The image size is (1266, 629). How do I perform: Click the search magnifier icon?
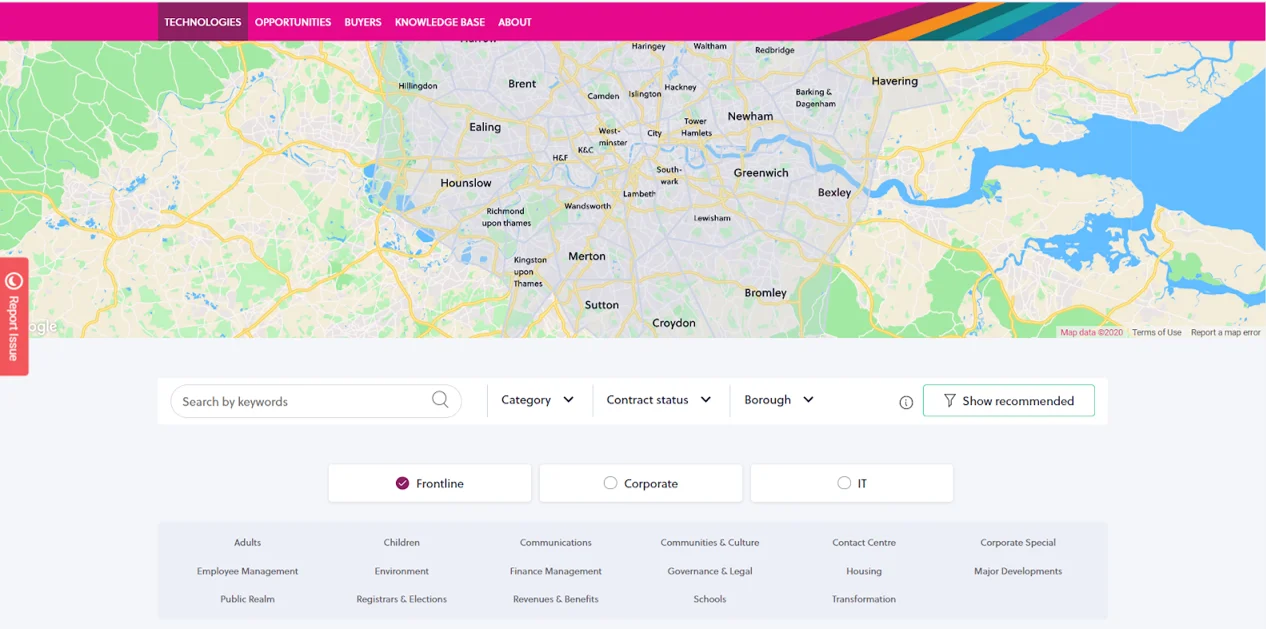[x=440, y=400]
